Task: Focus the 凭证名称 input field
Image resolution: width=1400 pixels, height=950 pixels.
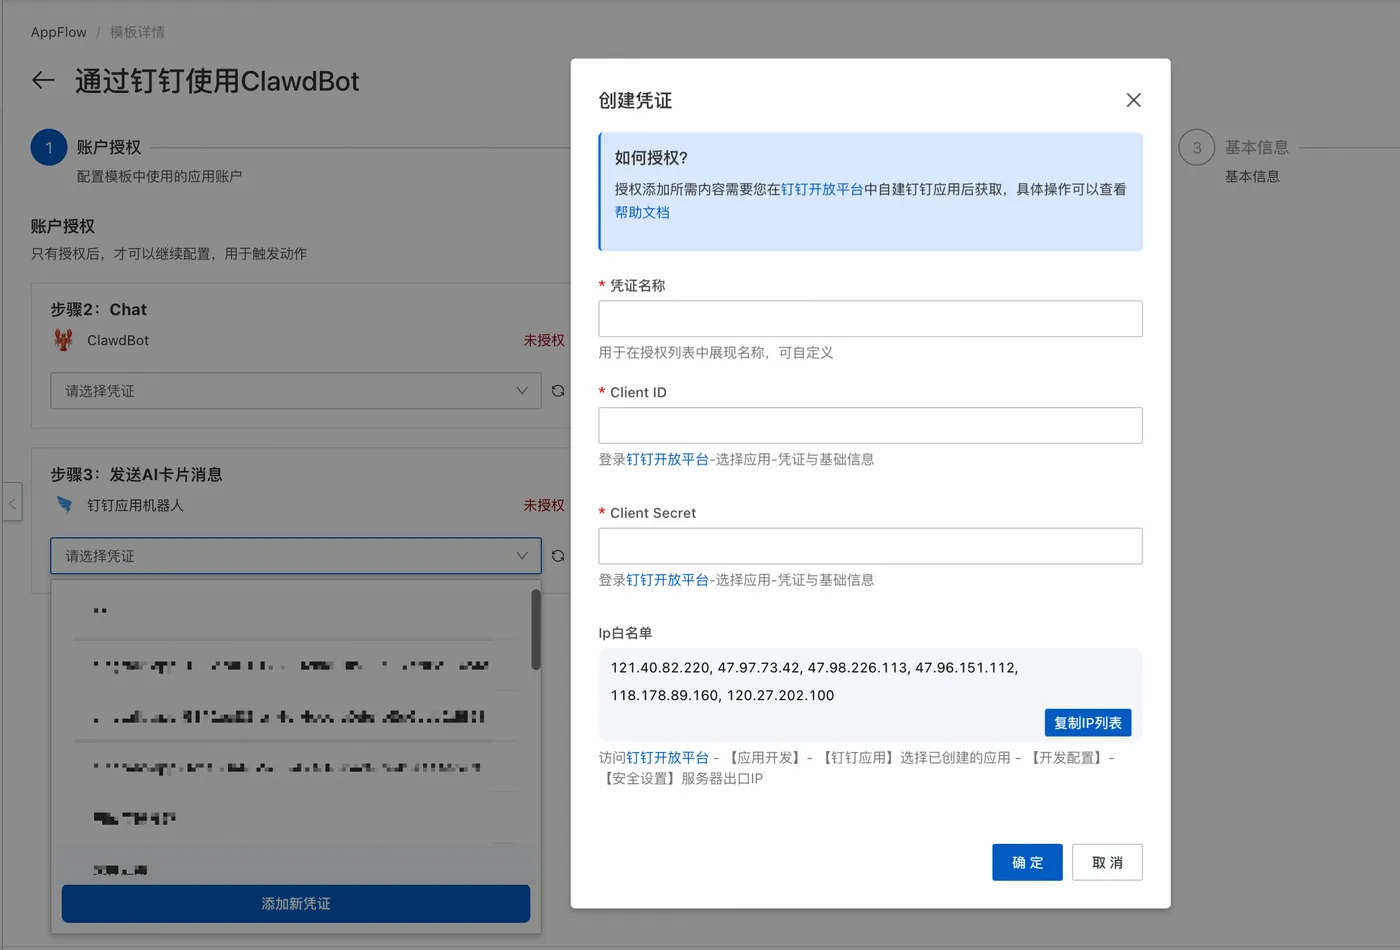Action: point(870,319)
